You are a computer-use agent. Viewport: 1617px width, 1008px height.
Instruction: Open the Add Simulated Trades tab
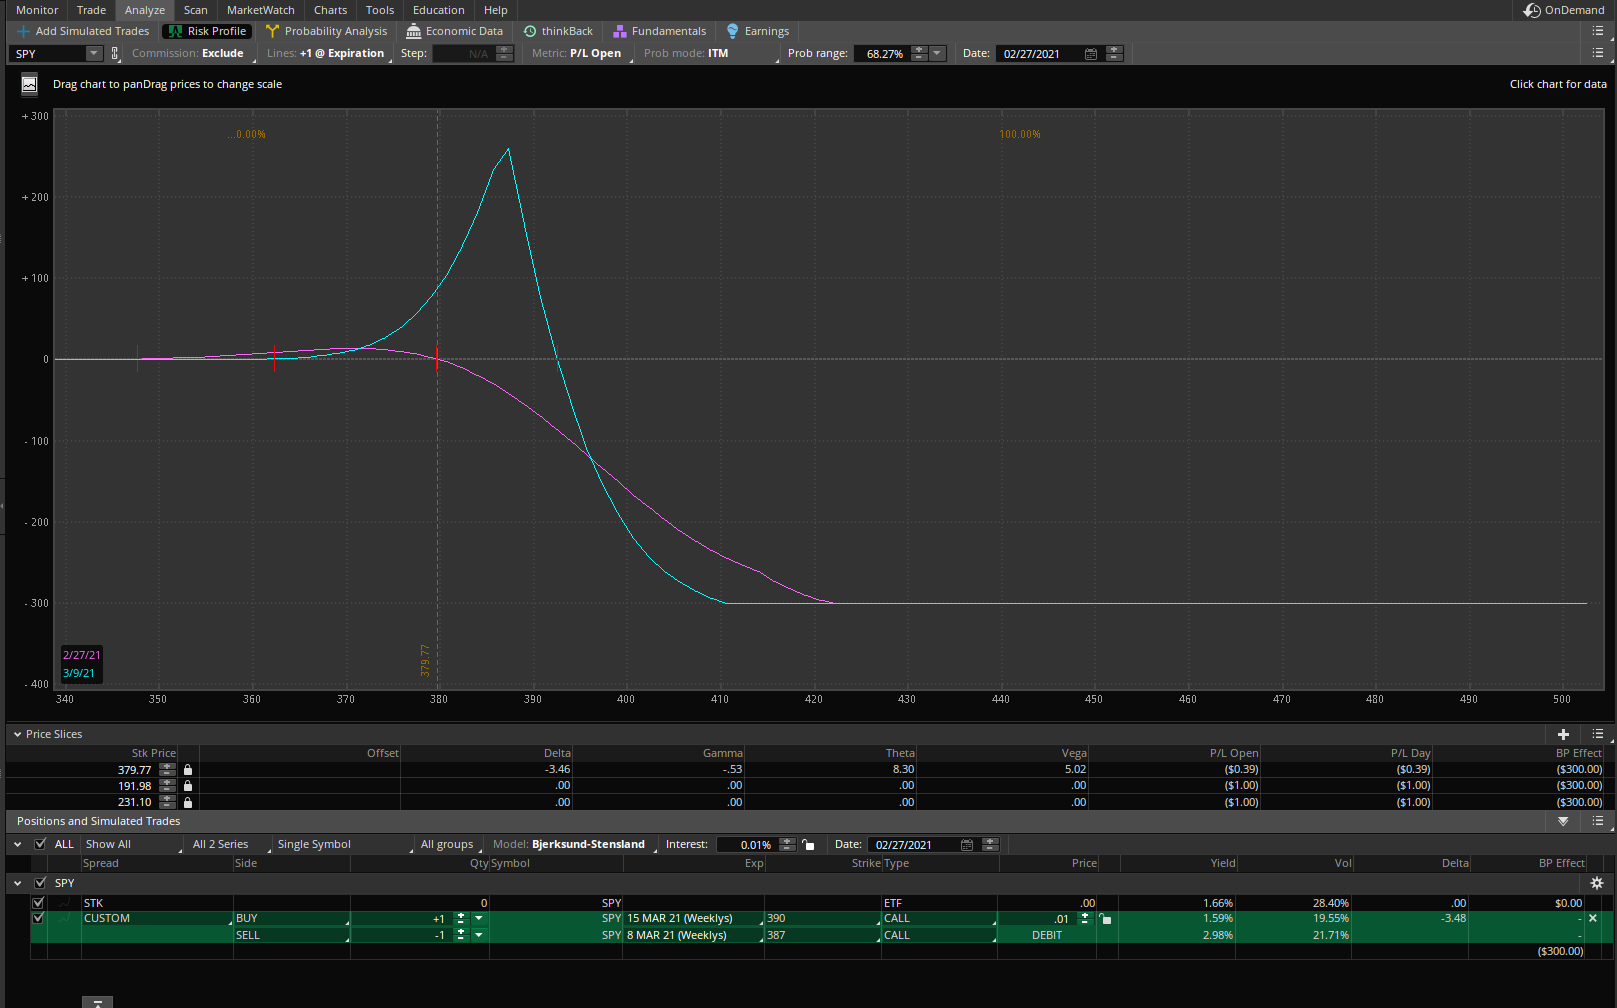[83, 31]
